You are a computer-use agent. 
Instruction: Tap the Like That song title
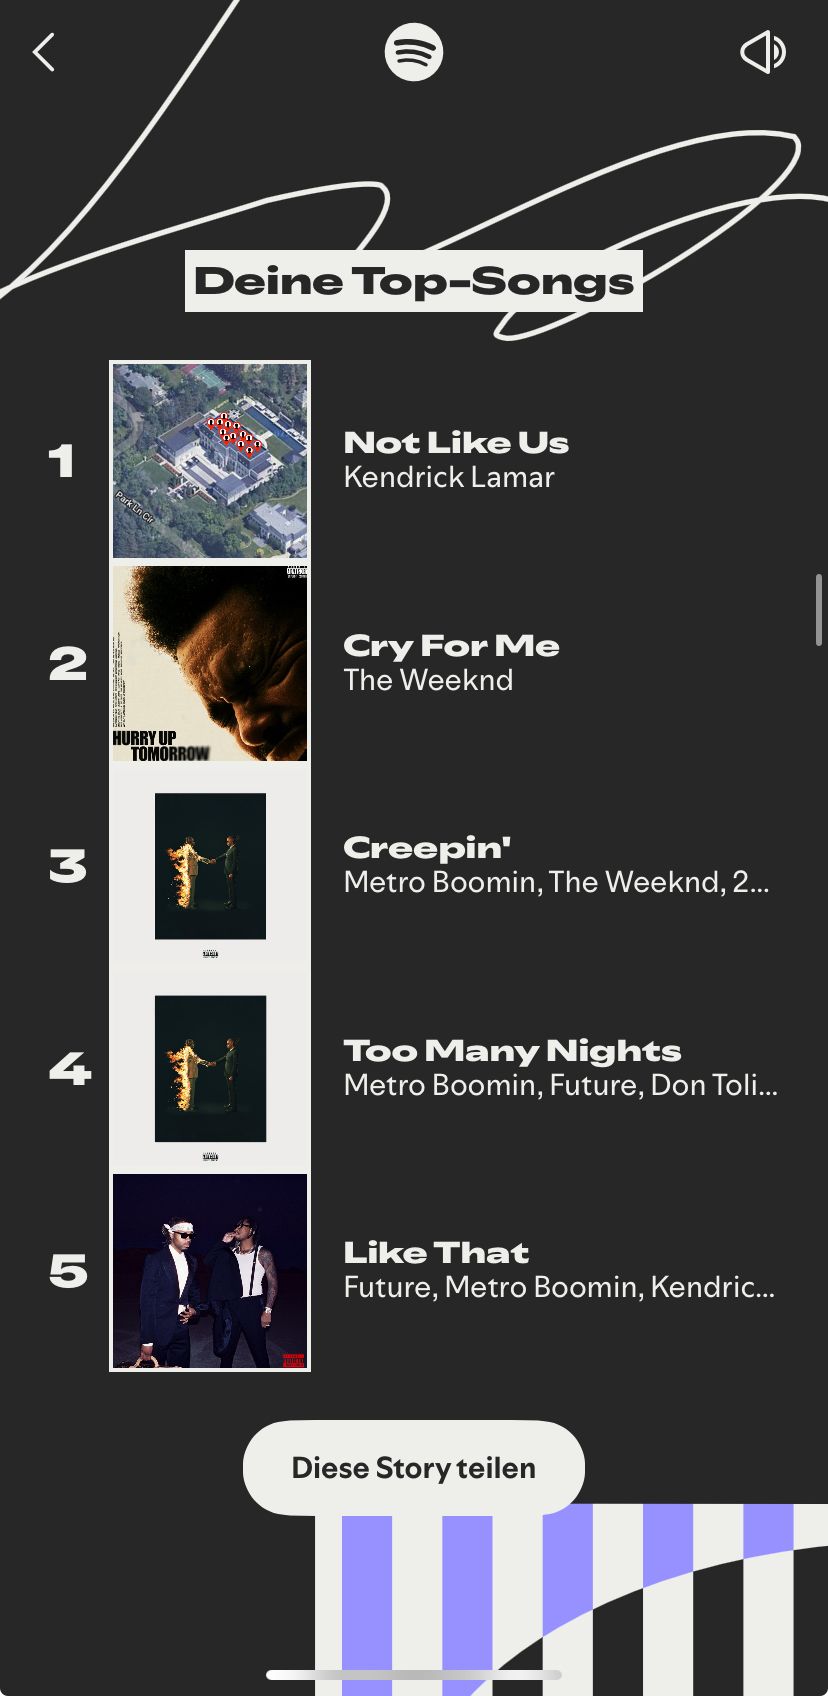[436, 1253]
